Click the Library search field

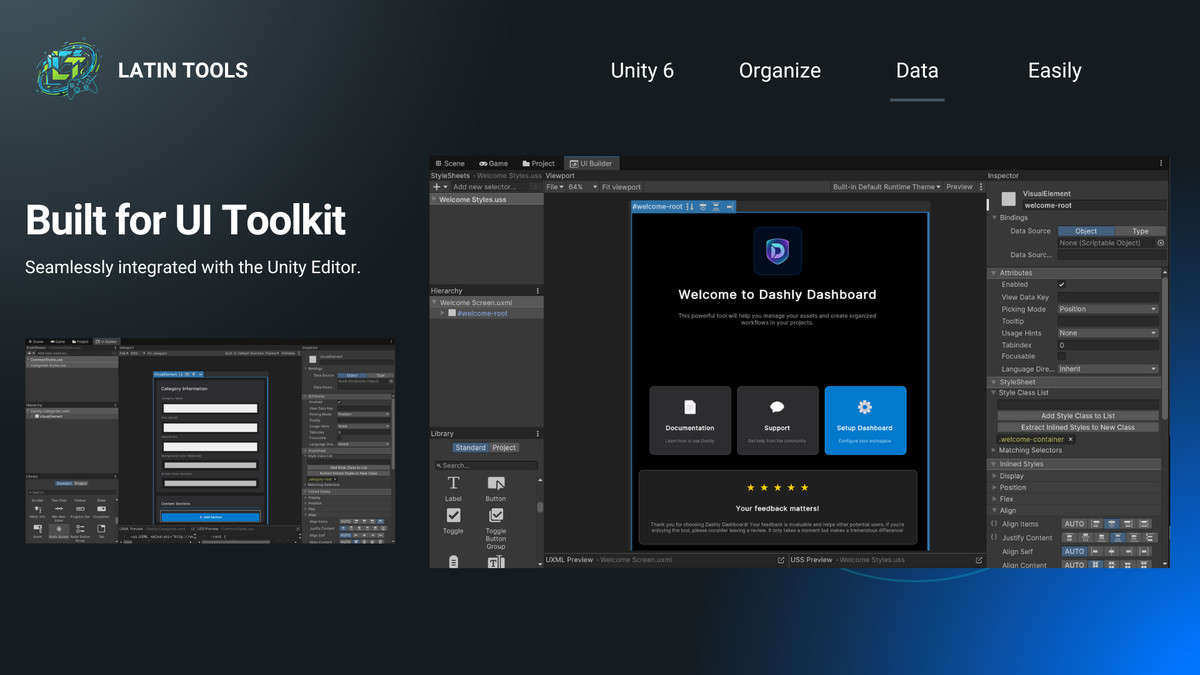tap(485, 464)
